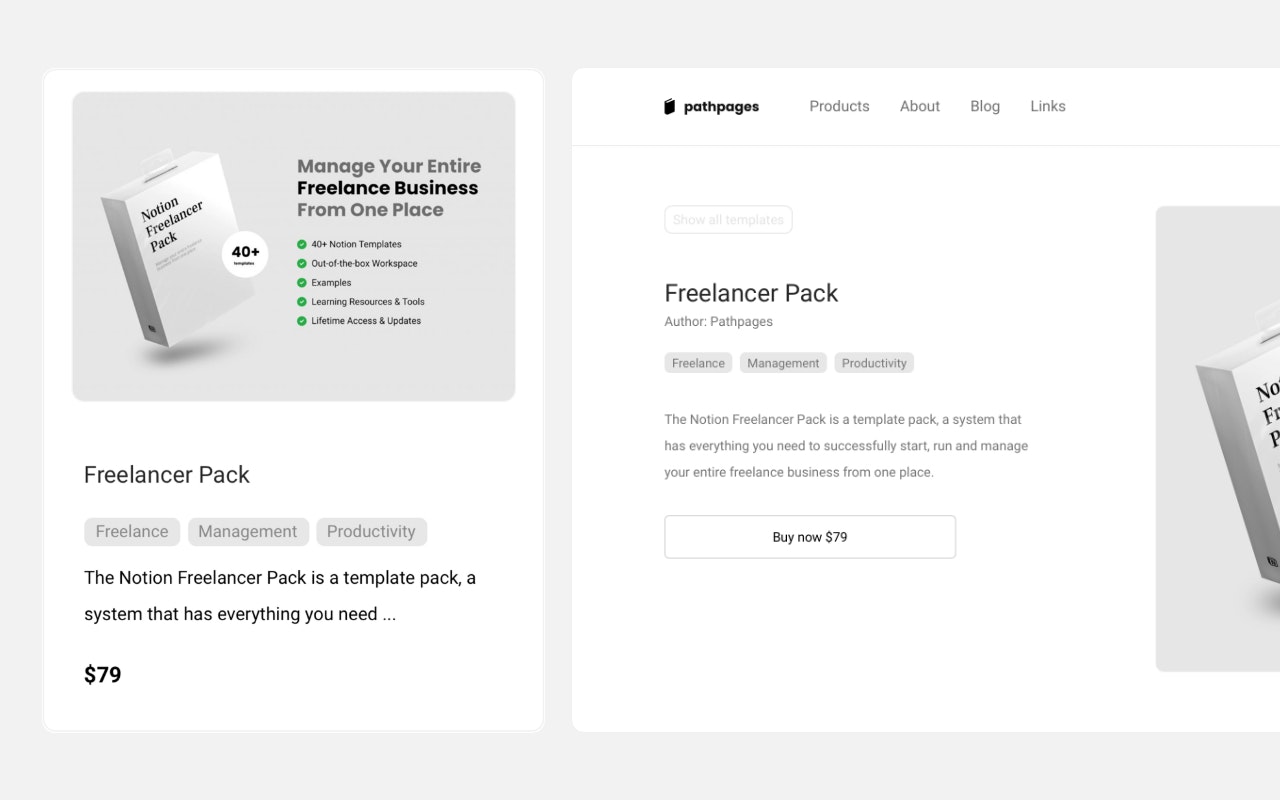Click checkmark icon beside "40+ Notion Templates"
This screenshot has height=800, width=1280.
click(x=300, y=243)
